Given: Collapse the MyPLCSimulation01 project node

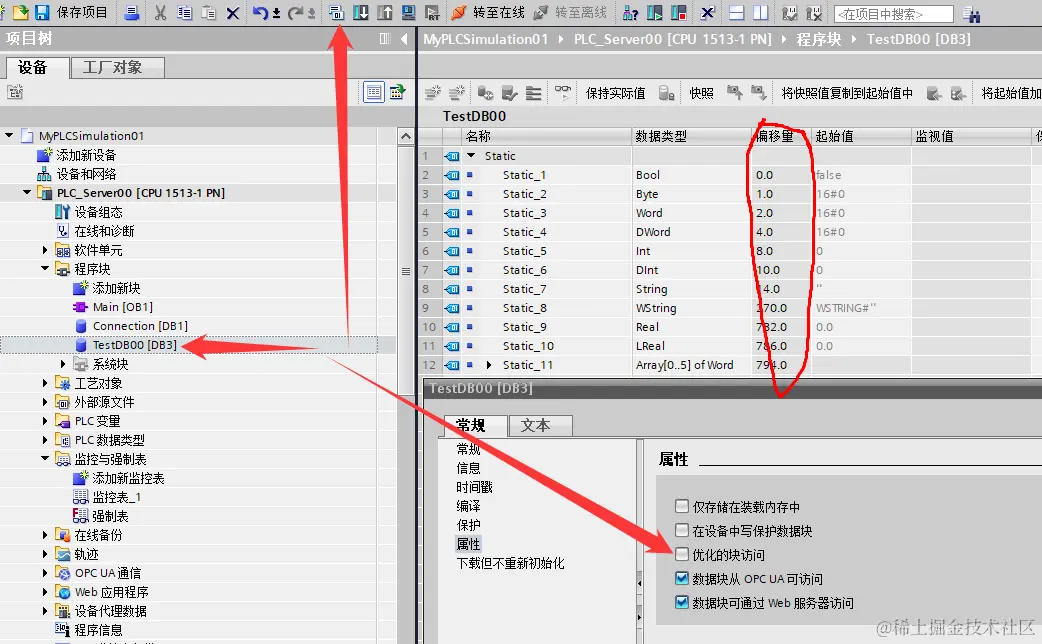Looking at the screenshot, I should pos(9,136).
